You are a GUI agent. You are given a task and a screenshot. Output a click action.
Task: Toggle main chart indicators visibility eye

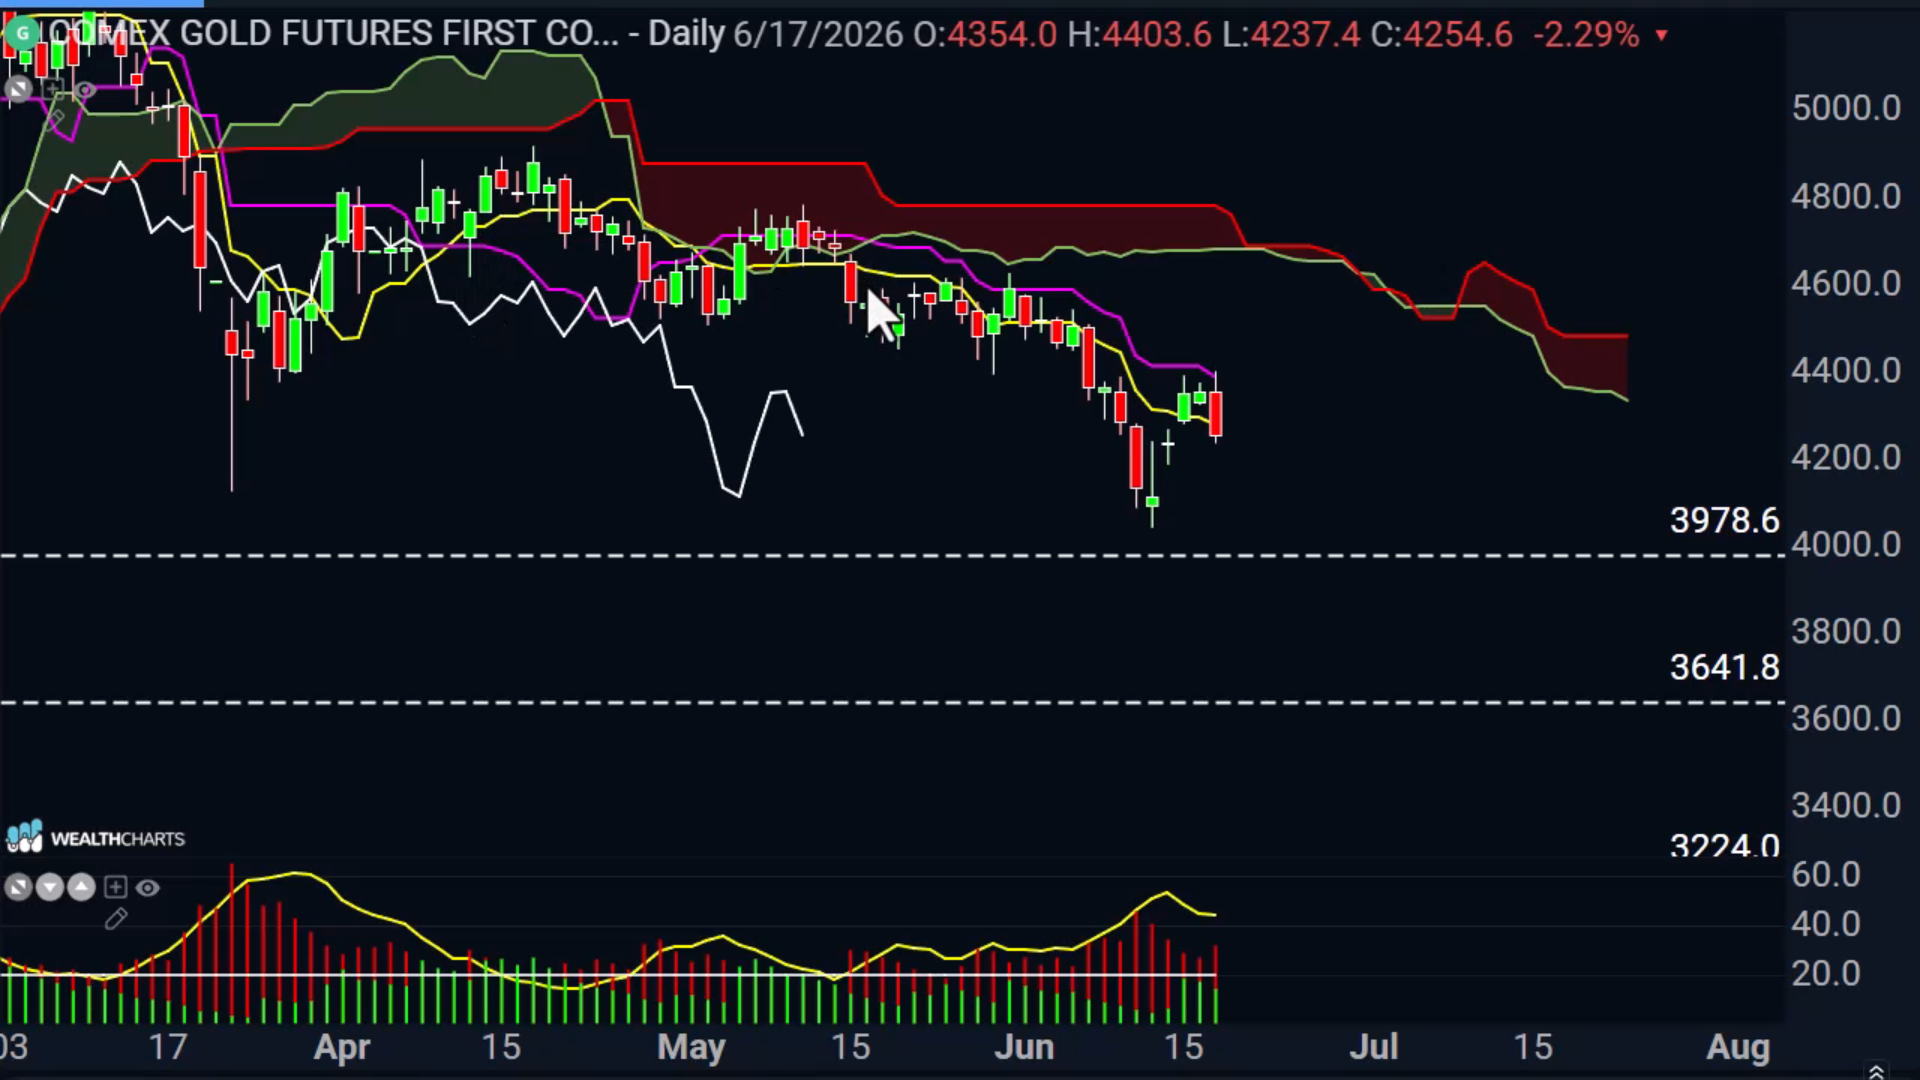click(x=86, y=90)
